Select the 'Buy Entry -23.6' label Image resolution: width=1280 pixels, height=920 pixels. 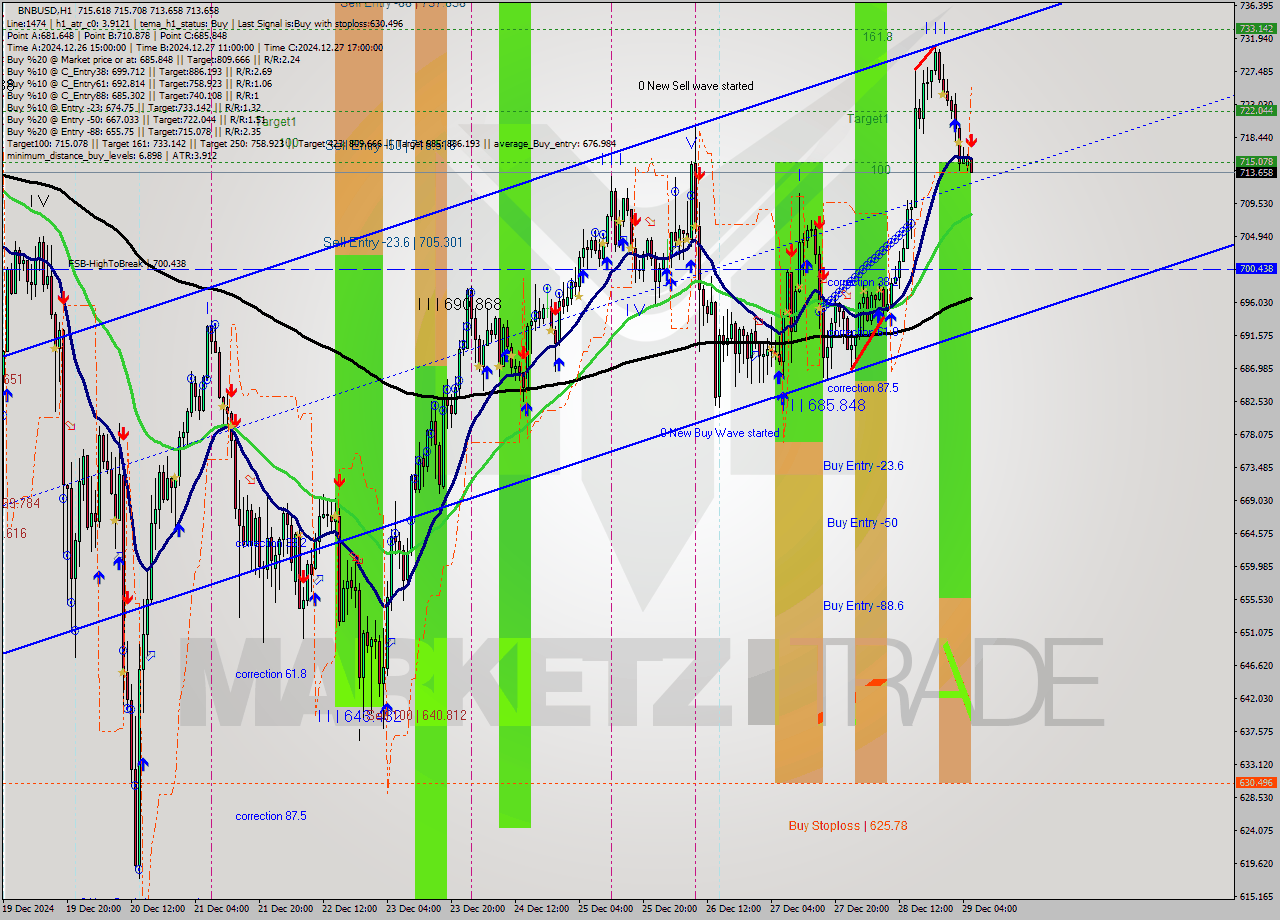pos(863,465)
